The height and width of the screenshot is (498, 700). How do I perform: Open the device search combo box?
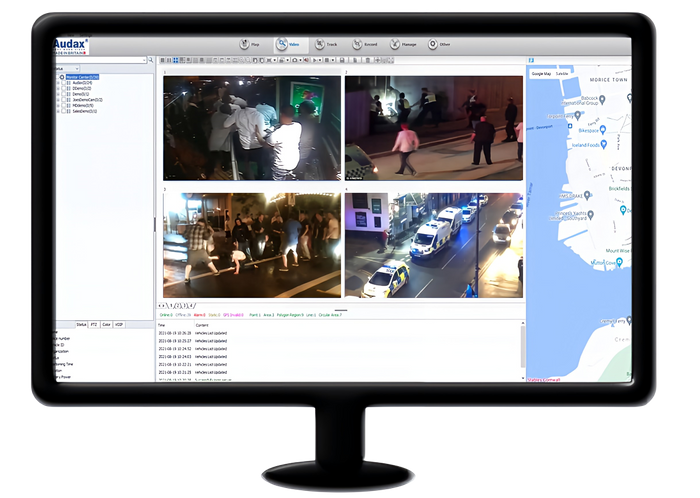[101, 60]
